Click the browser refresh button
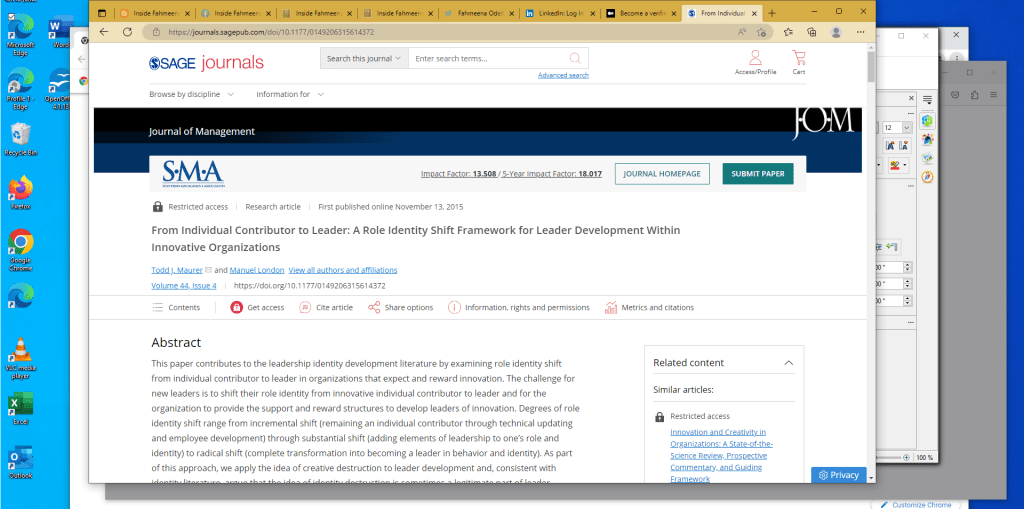This screenshot has width=1024, height=509. (127, 32)
